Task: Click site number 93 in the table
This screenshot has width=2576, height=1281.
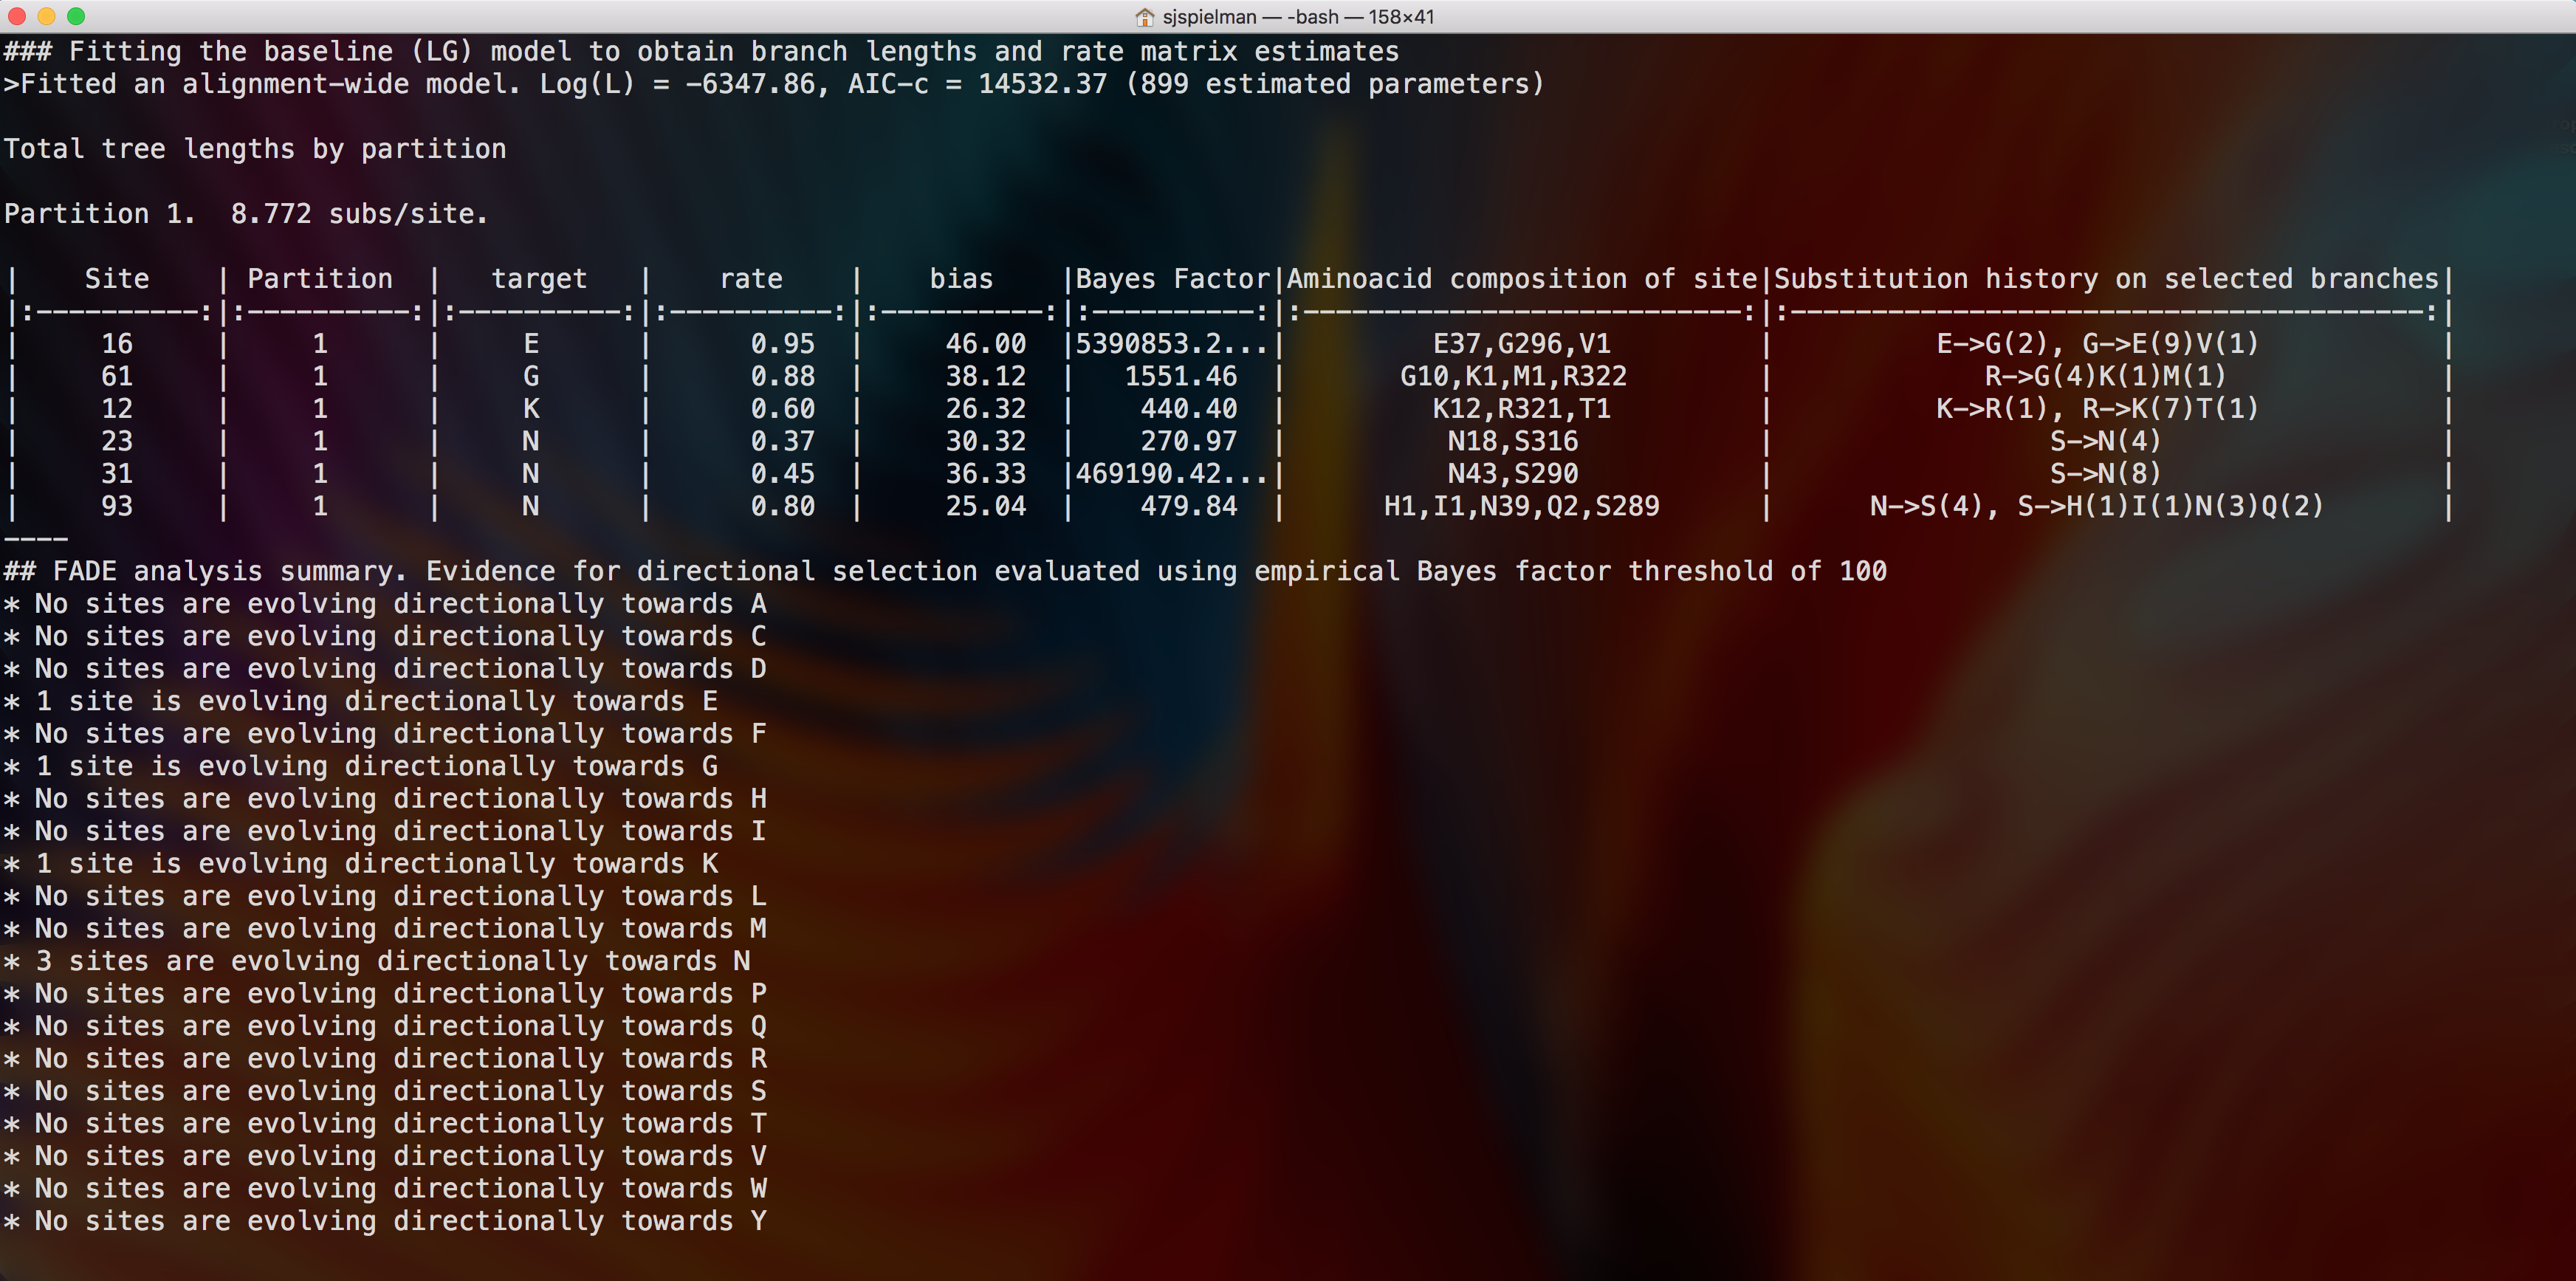Action: coord(117,506)
